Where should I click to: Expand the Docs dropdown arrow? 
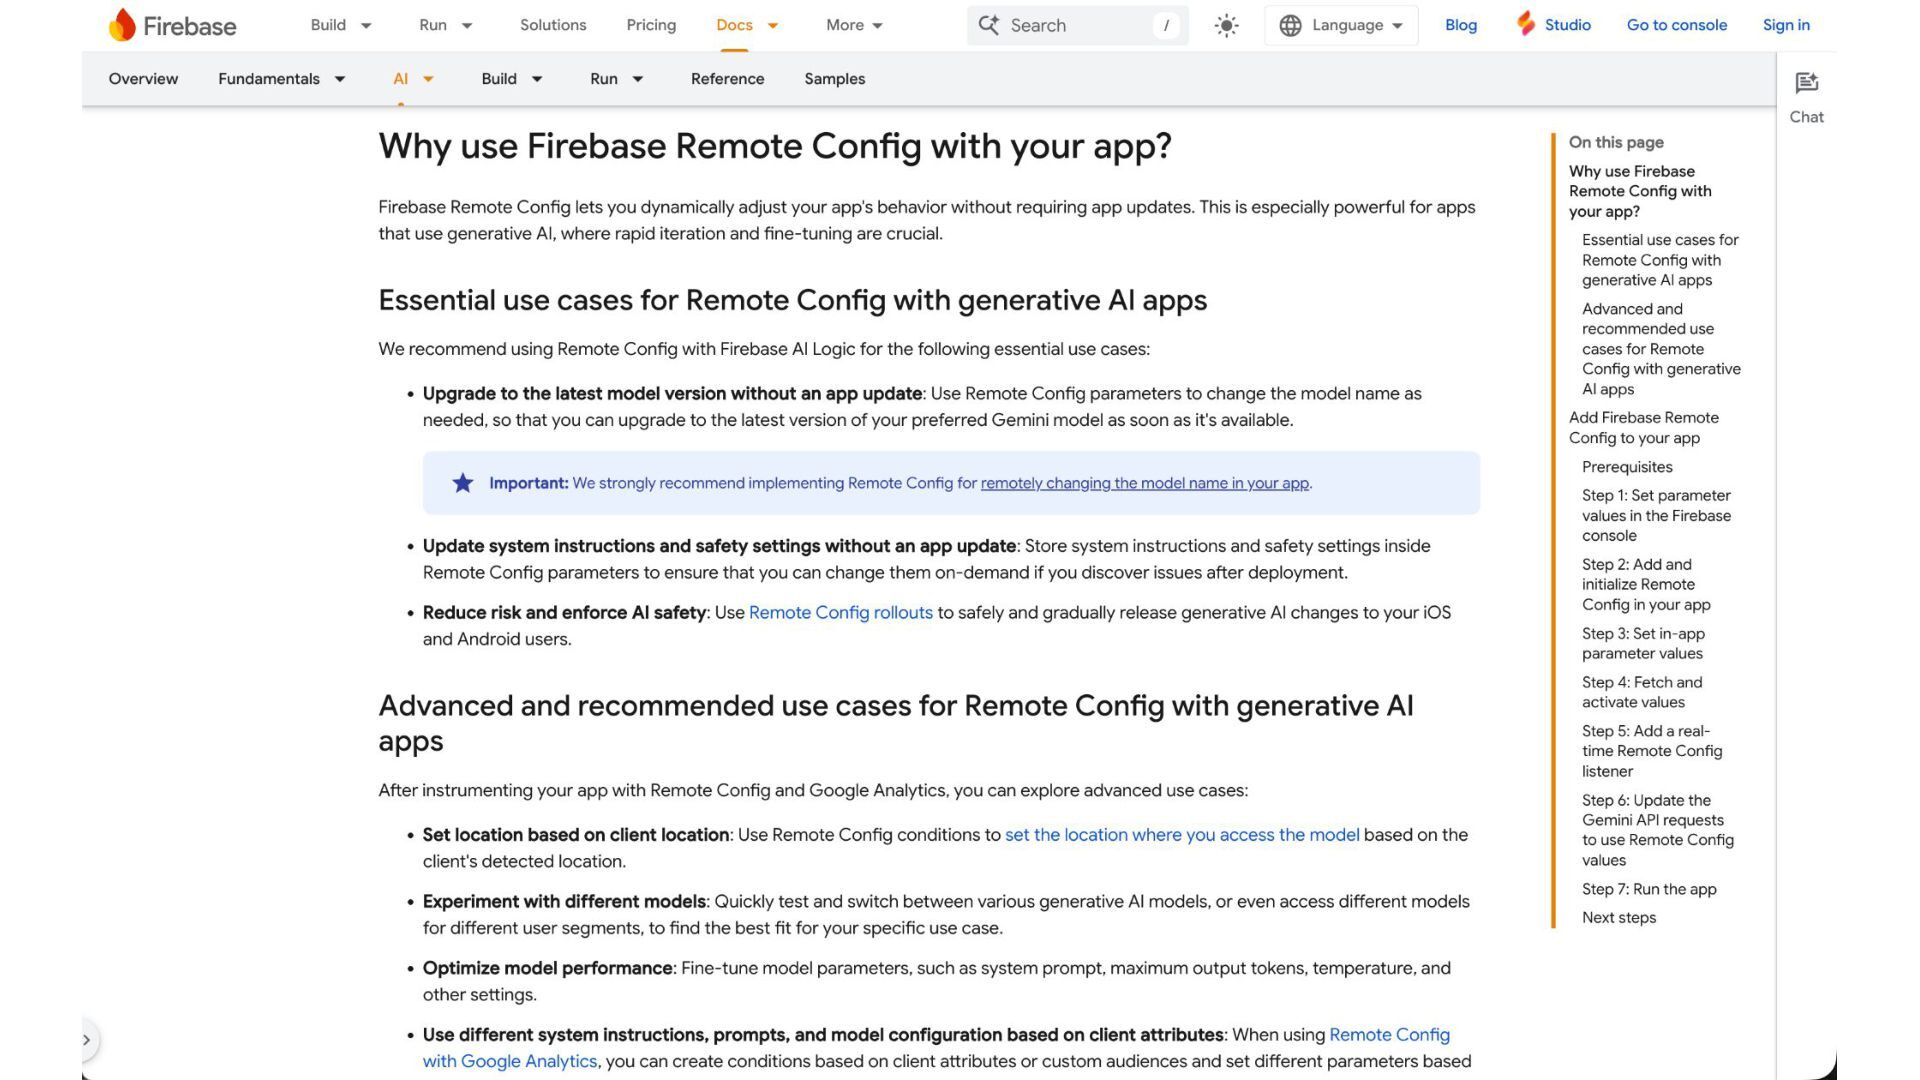[x=773, y=26]
